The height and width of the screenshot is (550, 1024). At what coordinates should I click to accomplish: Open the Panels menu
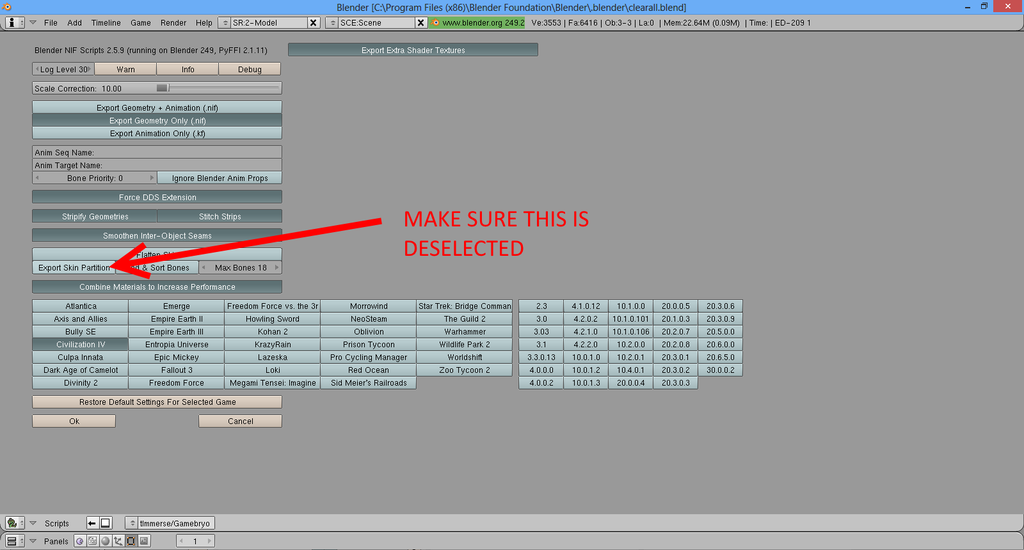(56, 541)
